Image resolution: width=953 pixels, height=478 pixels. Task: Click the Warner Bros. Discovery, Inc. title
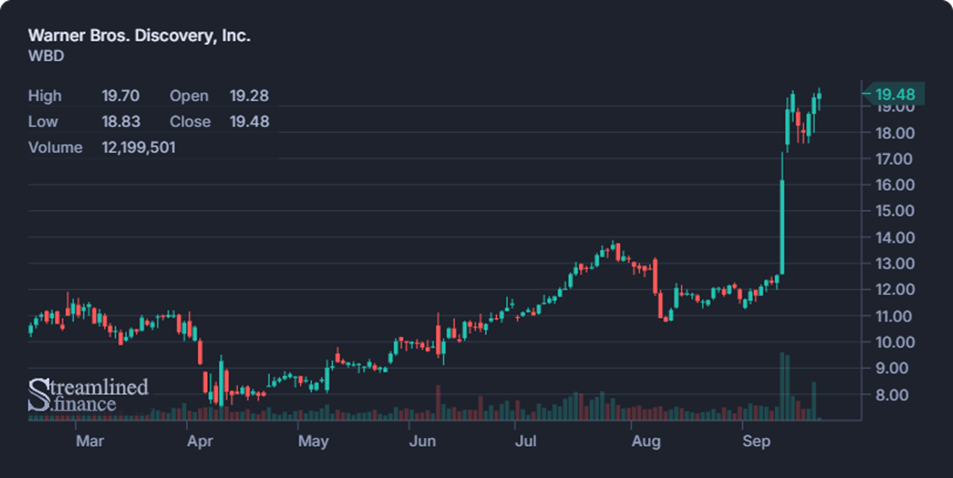click(x=139, y=35)
